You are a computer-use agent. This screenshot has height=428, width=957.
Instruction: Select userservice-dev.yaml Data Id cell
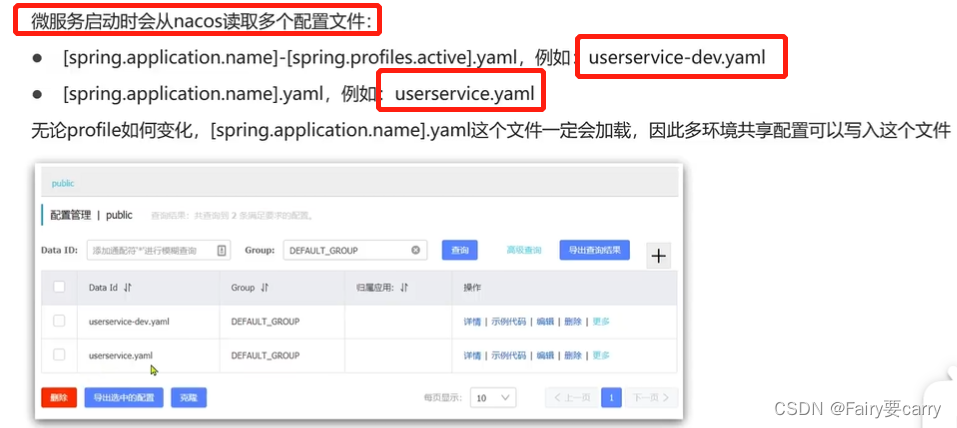[129, 321]
